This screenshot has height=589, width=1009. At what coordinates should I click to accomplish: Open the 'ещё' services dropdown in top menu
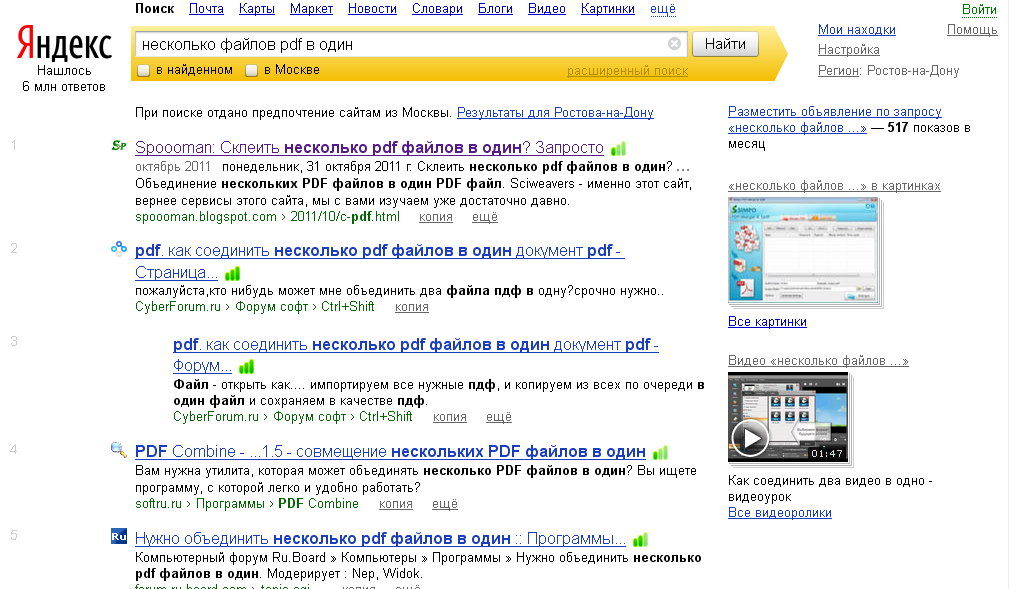663,9
